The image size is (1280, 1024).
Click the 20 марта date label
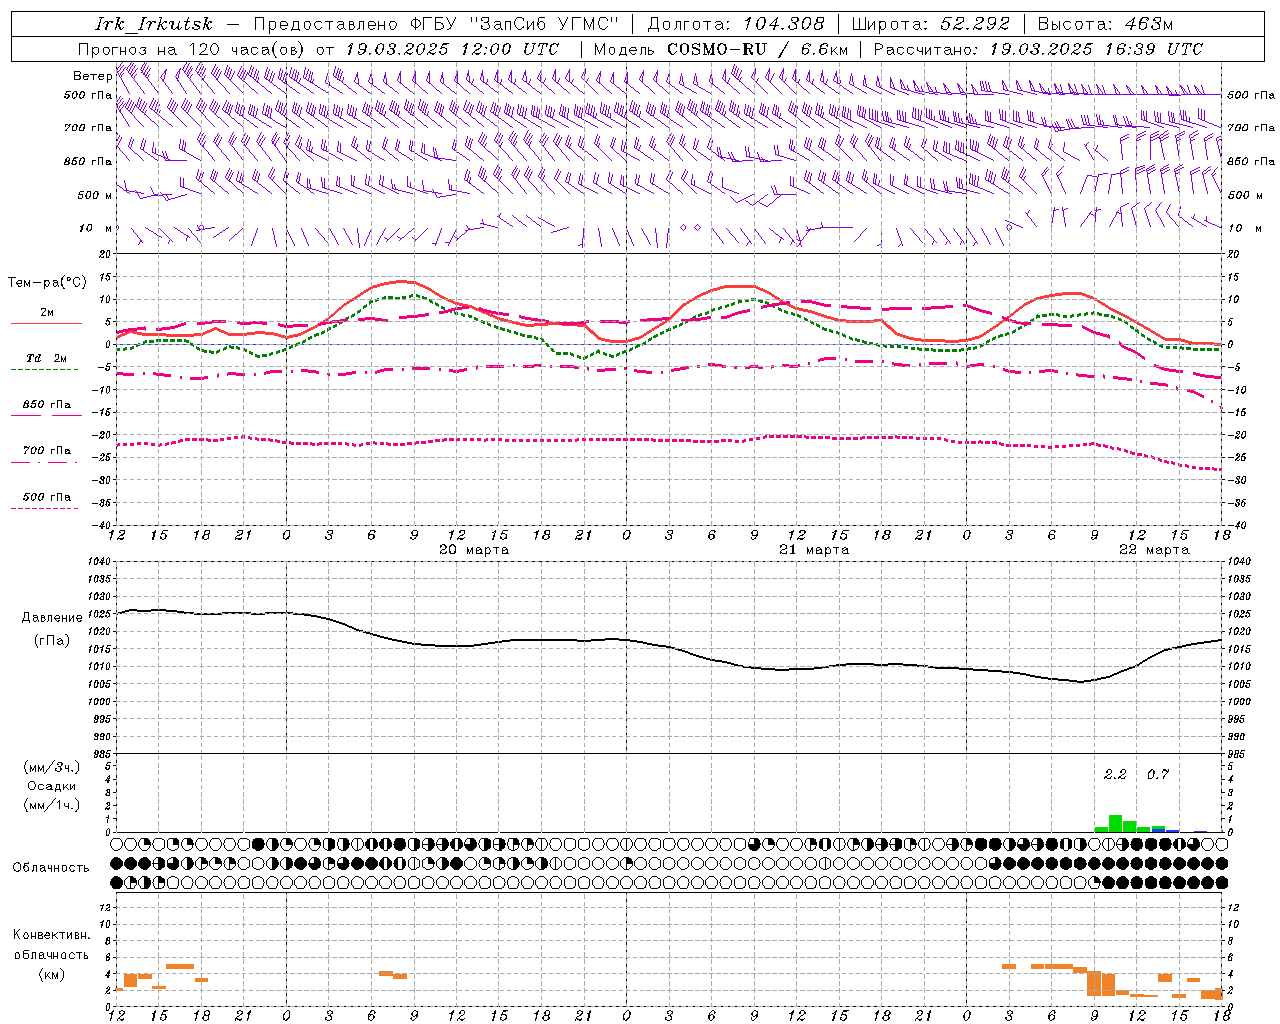(x=474, y=550)
